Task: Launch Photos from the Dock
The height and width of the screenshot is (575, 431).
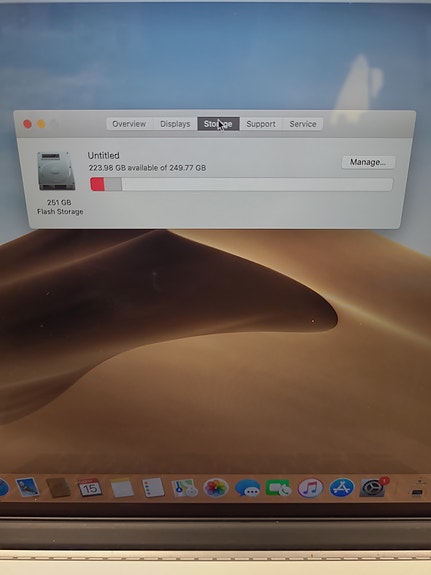Action: tap(216, 488)
